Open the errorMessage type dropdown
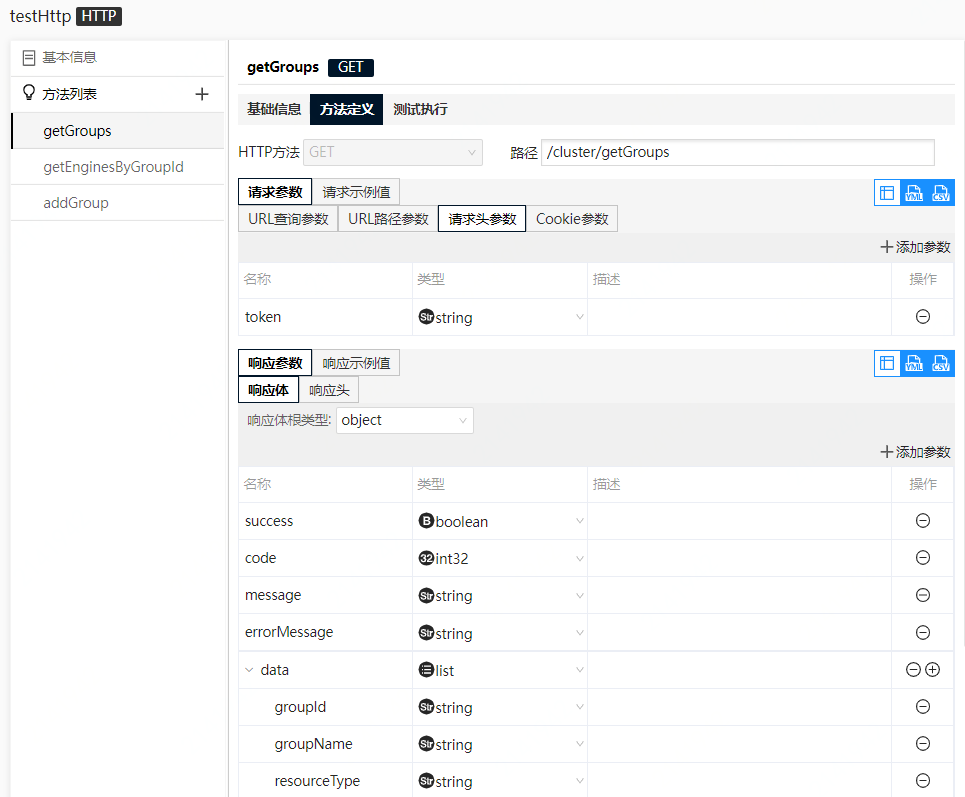This screenshot has width=965, height=797. tap(500, 633)
